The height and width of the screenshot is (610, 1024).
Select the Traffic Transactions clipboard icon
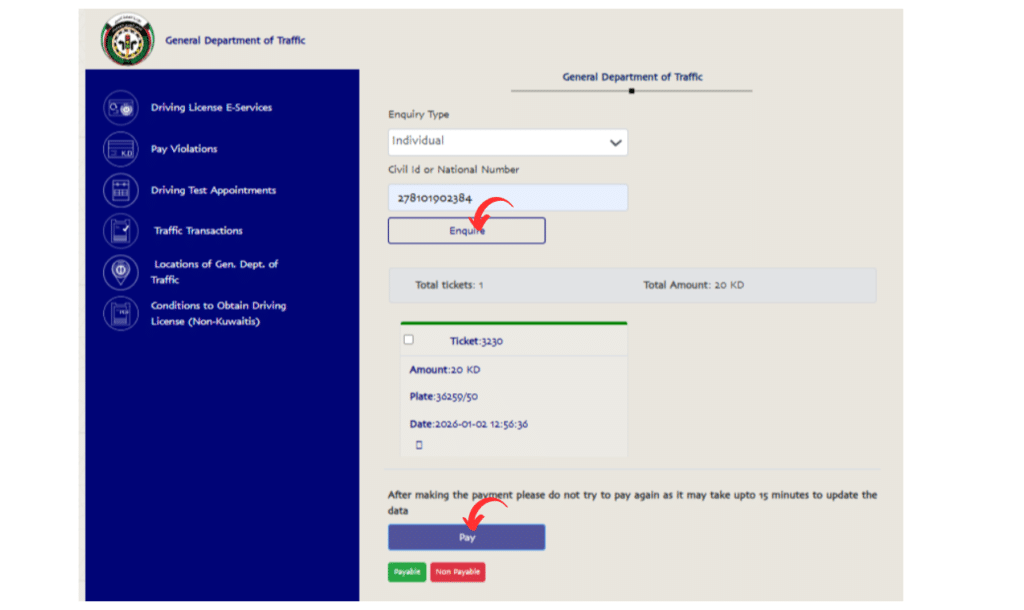pos(120,230)
